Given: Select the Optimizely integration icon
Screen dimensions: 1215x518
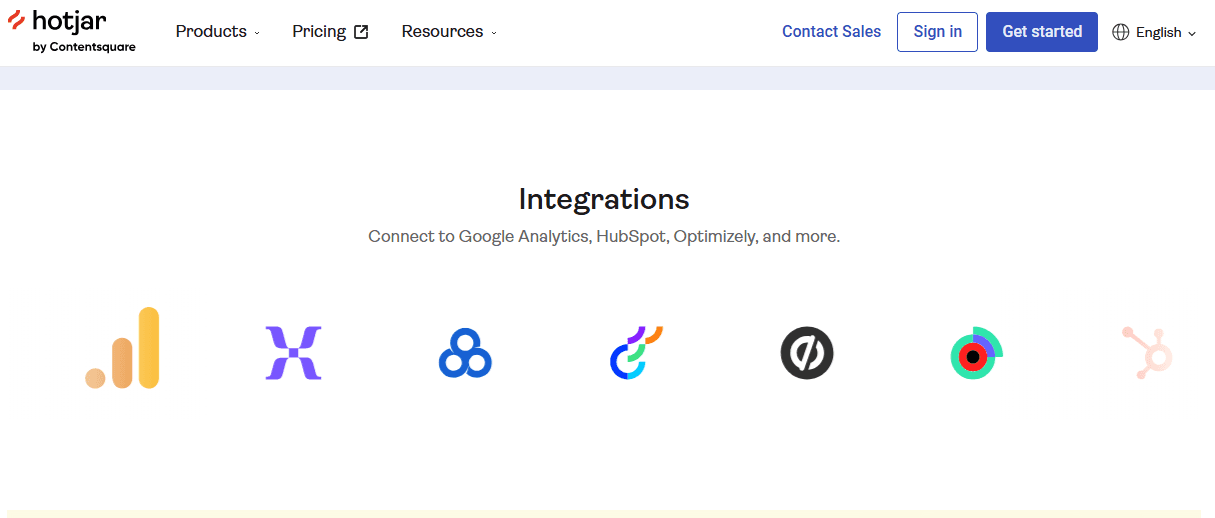Looking at the screenshot, I should point(636,353).
